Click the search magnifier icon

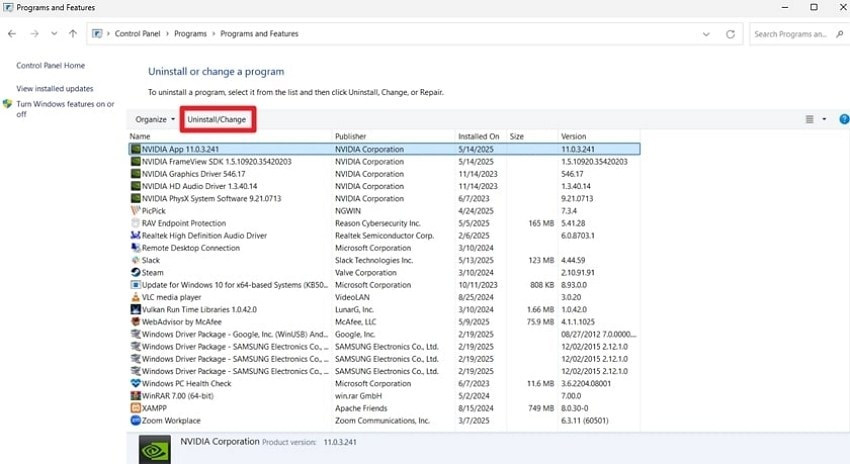(x=840, y=34)
